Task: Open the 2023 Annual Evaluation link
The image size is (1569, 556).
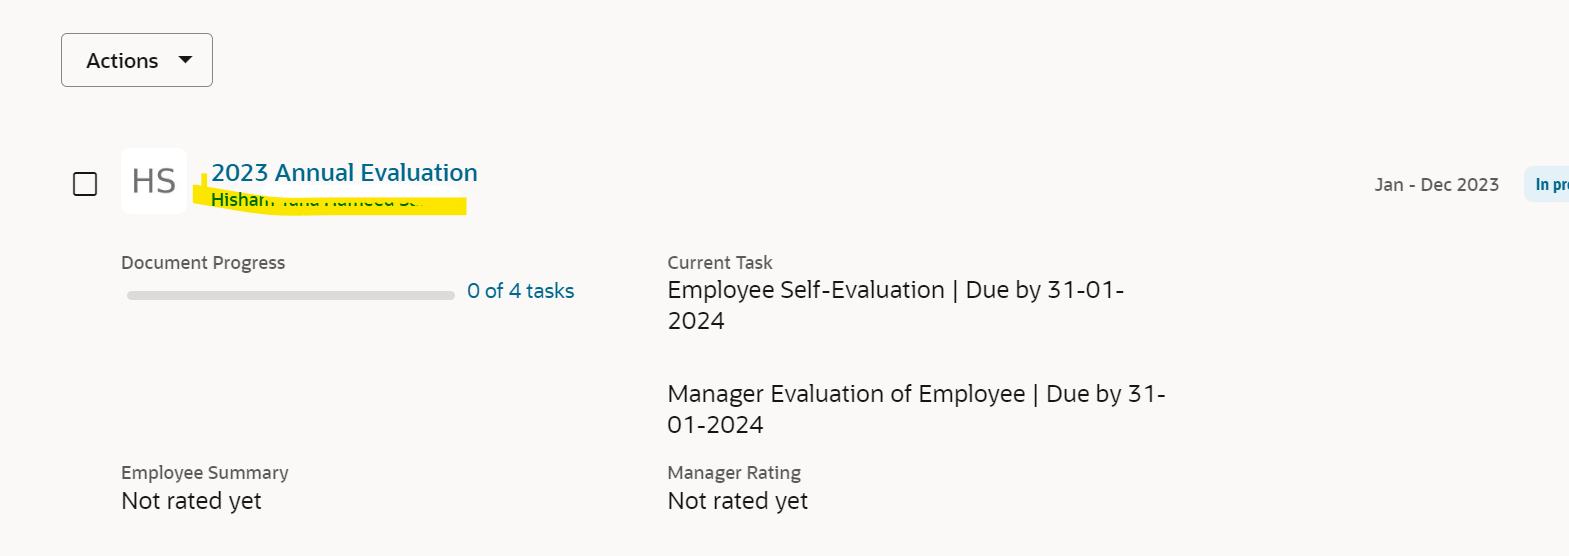Action: click(344, 172)
